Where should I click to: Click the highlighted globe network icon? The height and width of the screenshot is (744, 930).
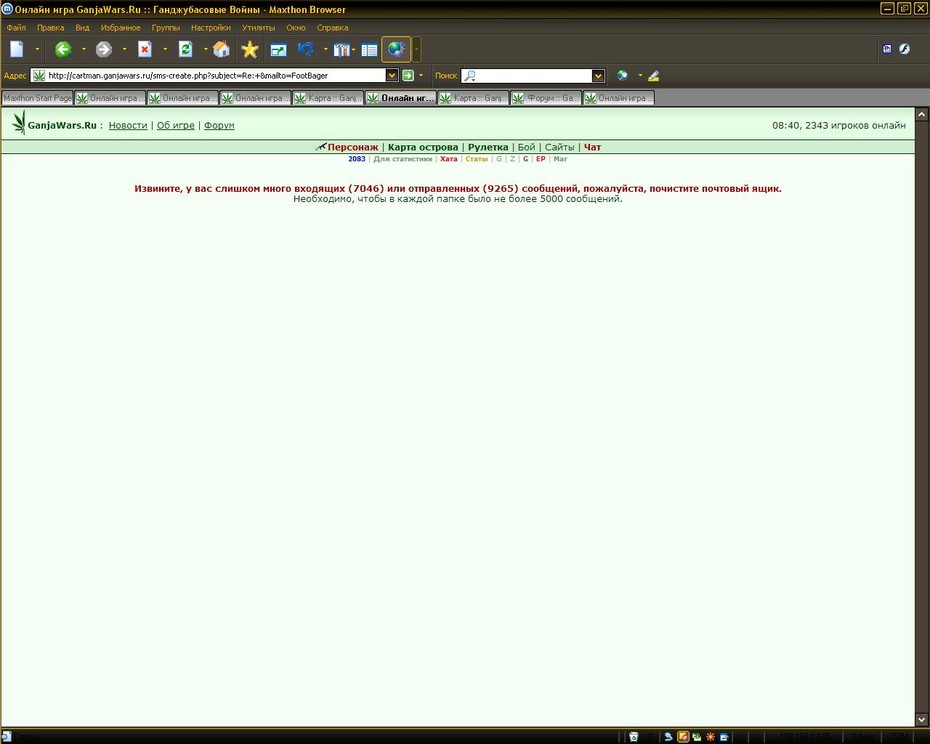click(x=396, y=49)
